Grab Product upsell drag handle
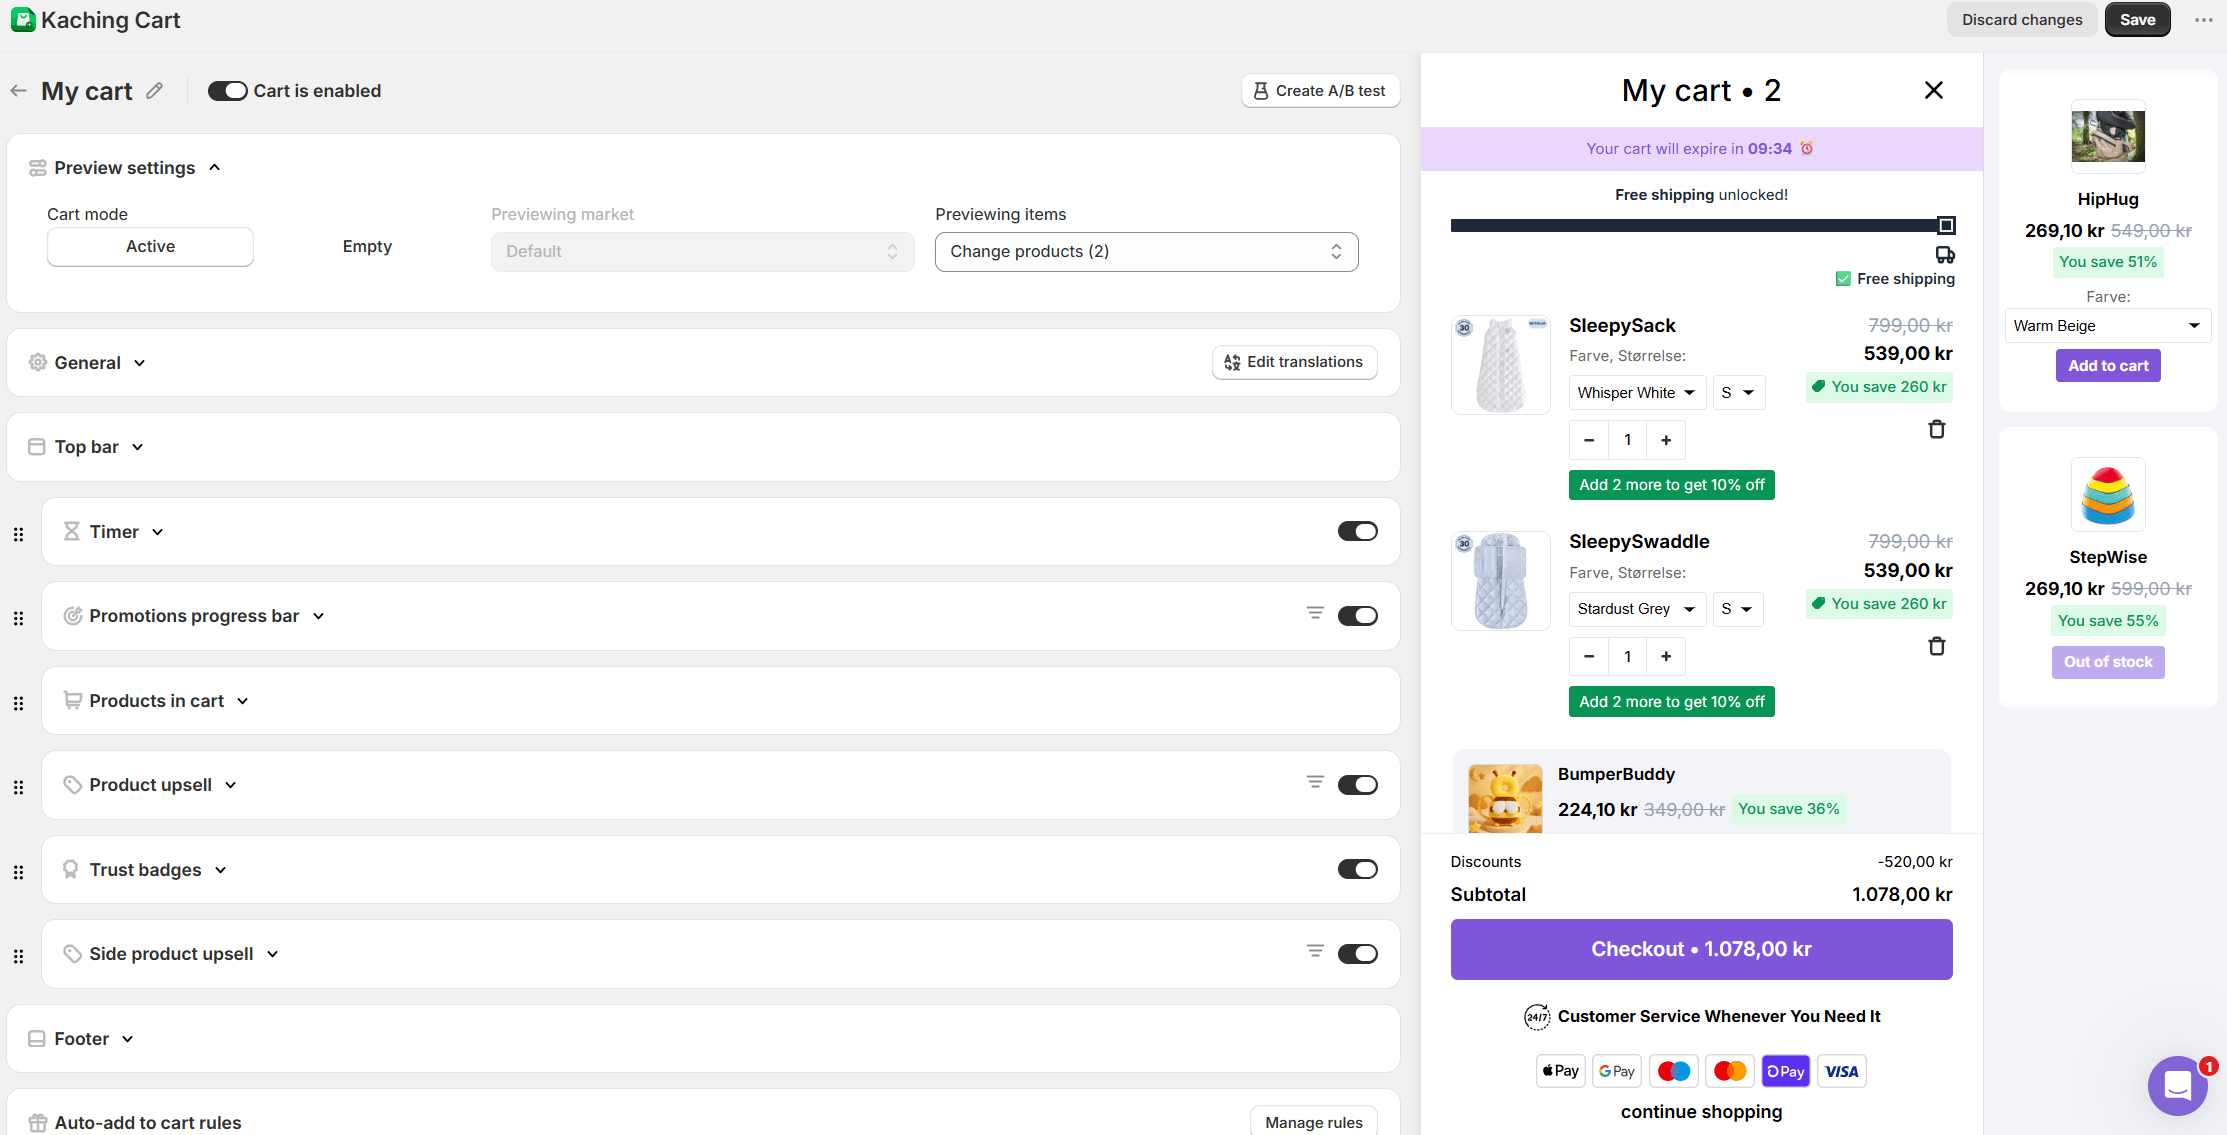This screenshot has width=2227, height=1135. (18, 787)
